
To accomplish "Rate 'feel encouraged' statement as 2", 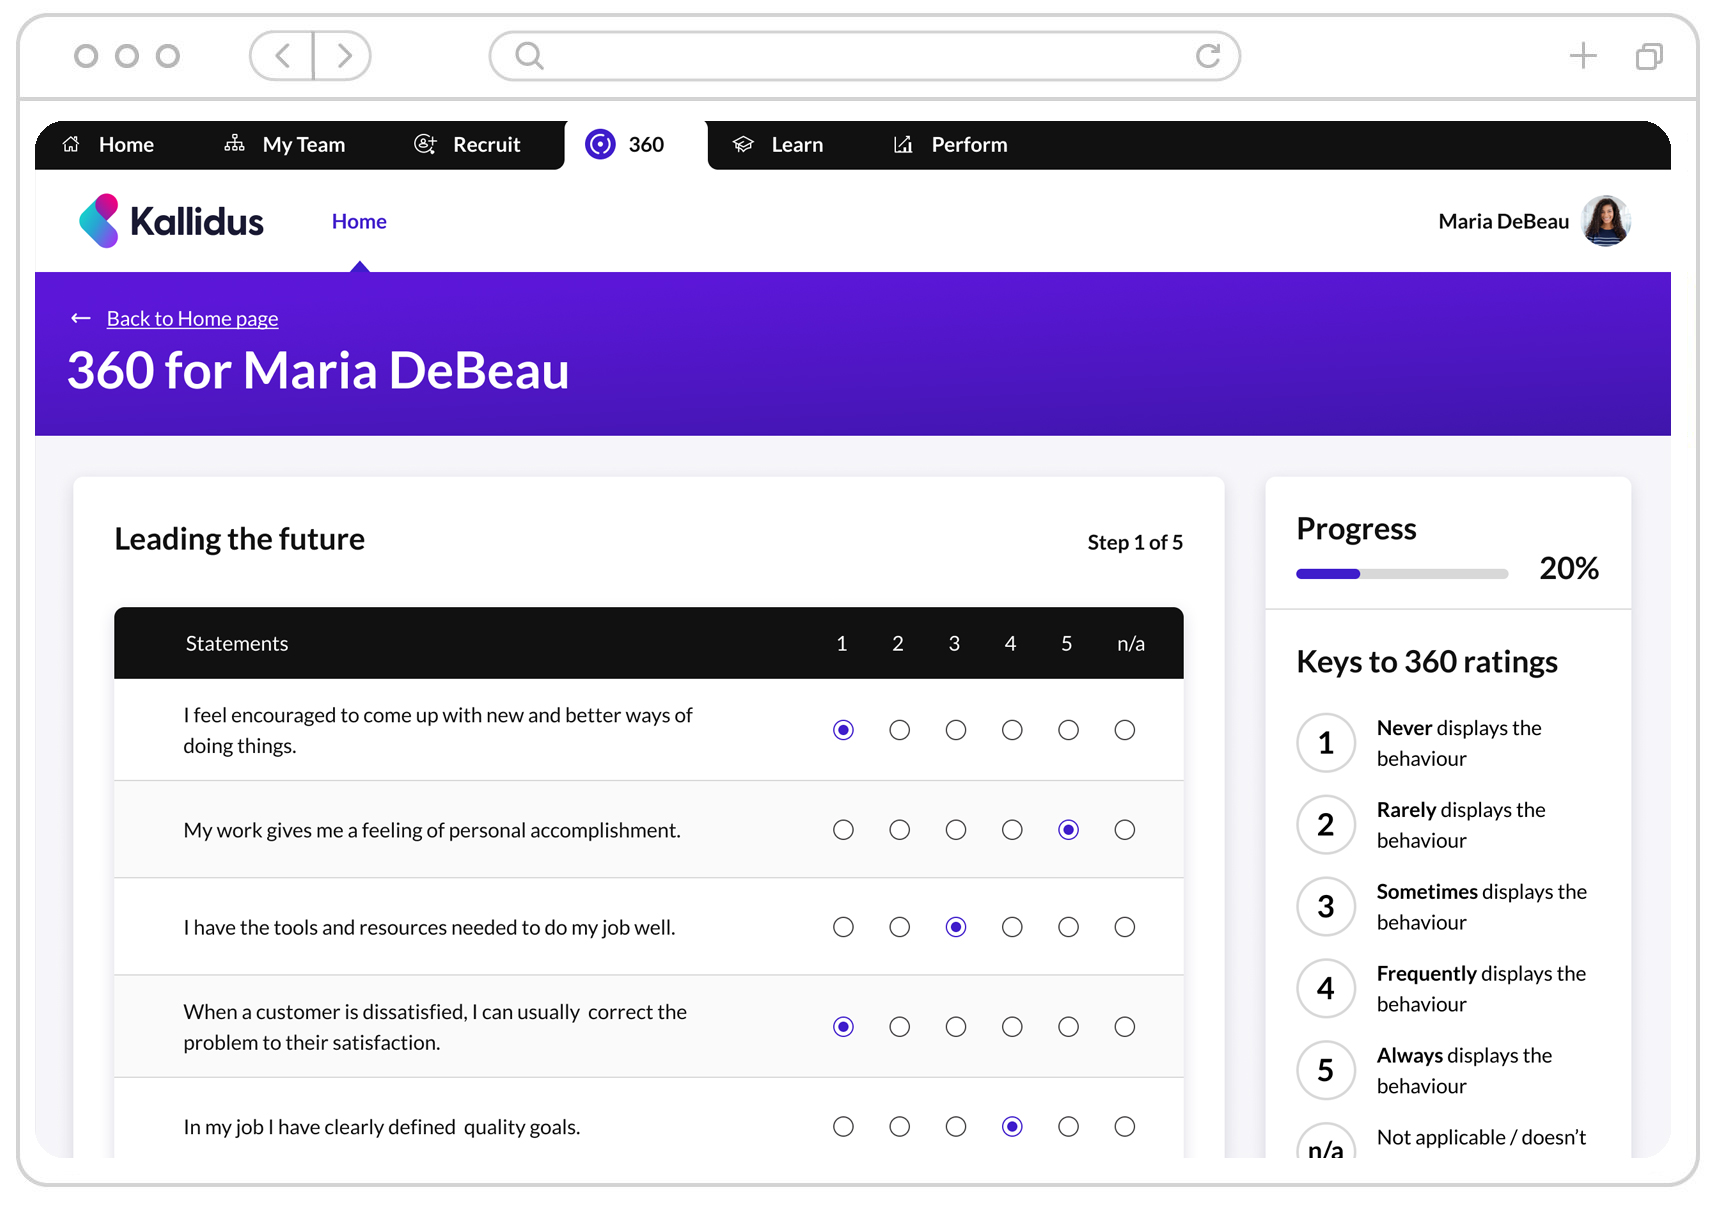I will [899, 730].
